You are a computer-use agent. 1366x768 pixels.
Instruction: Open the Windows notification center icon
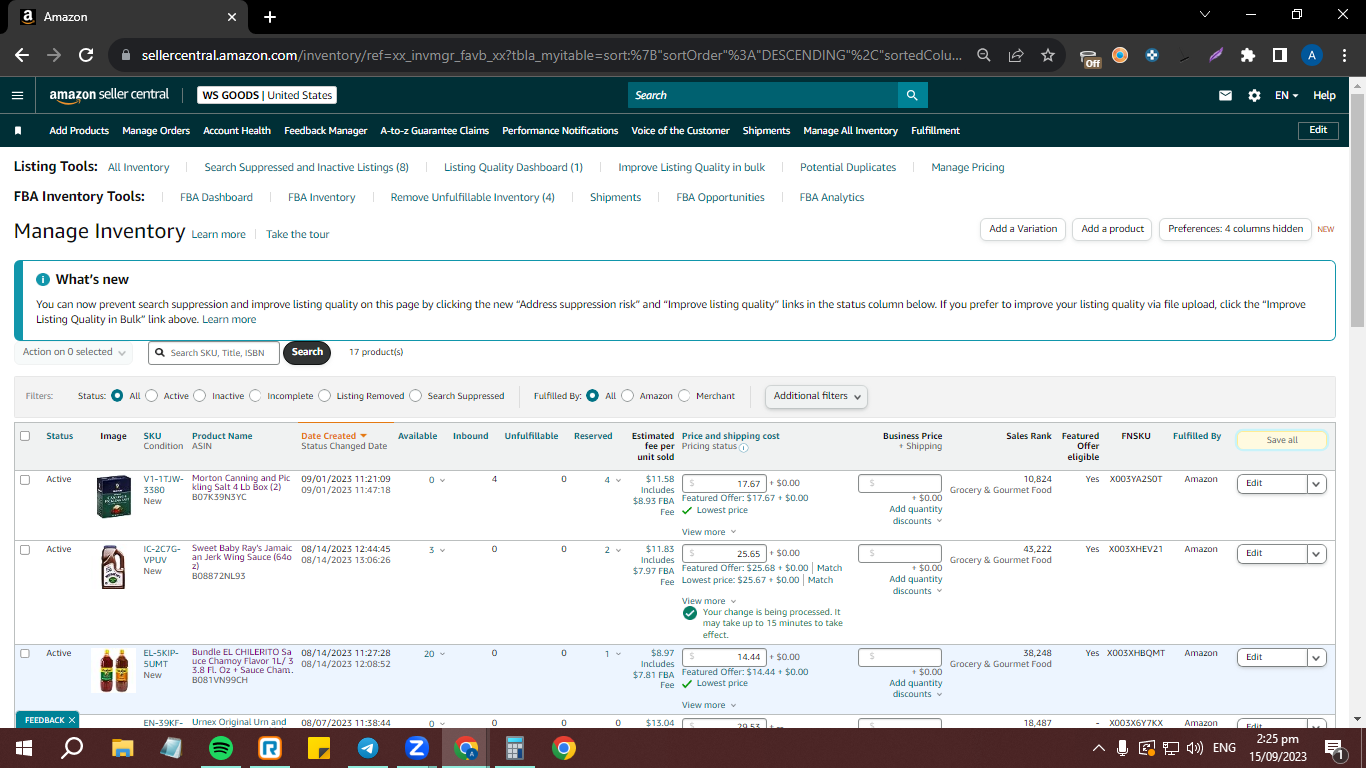point(1332,748)
